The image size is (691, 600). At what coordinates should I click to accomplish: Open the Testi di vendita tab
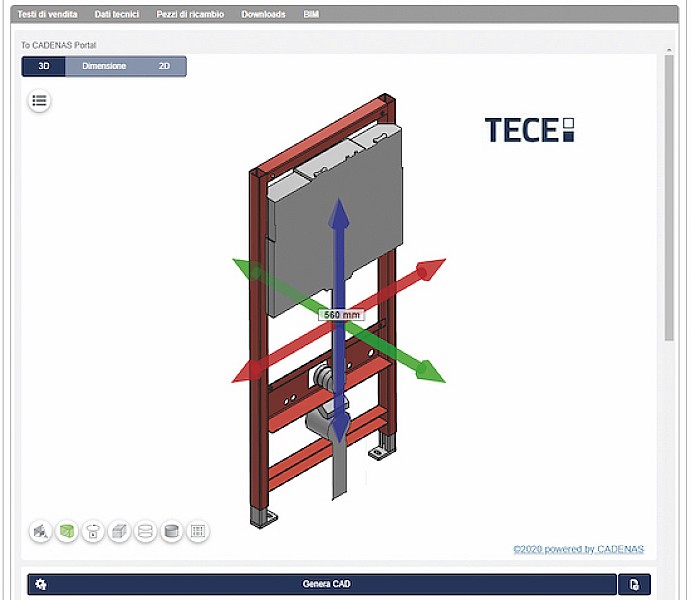[47, 14]
